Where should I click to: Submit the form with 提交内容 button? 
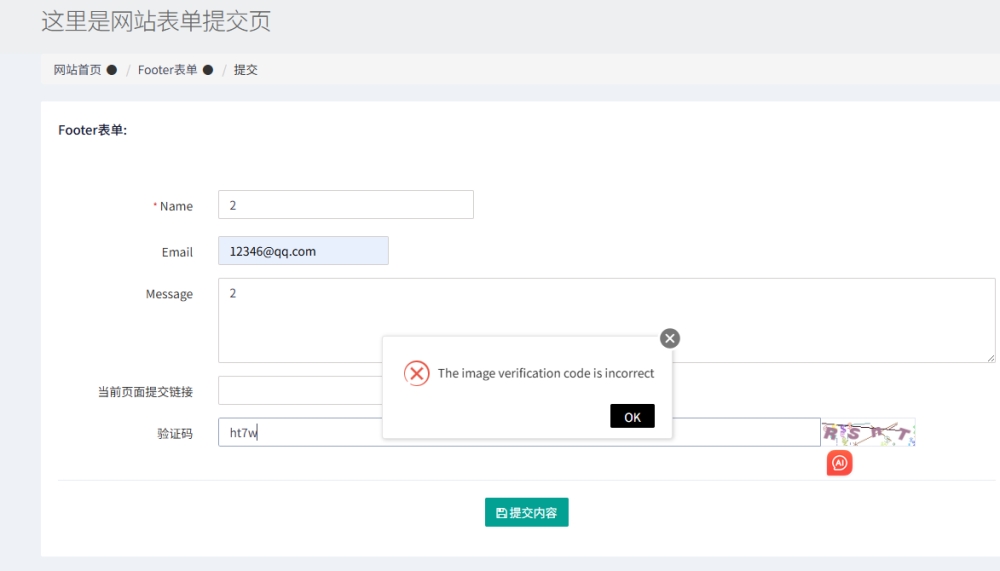coord(526,513)
